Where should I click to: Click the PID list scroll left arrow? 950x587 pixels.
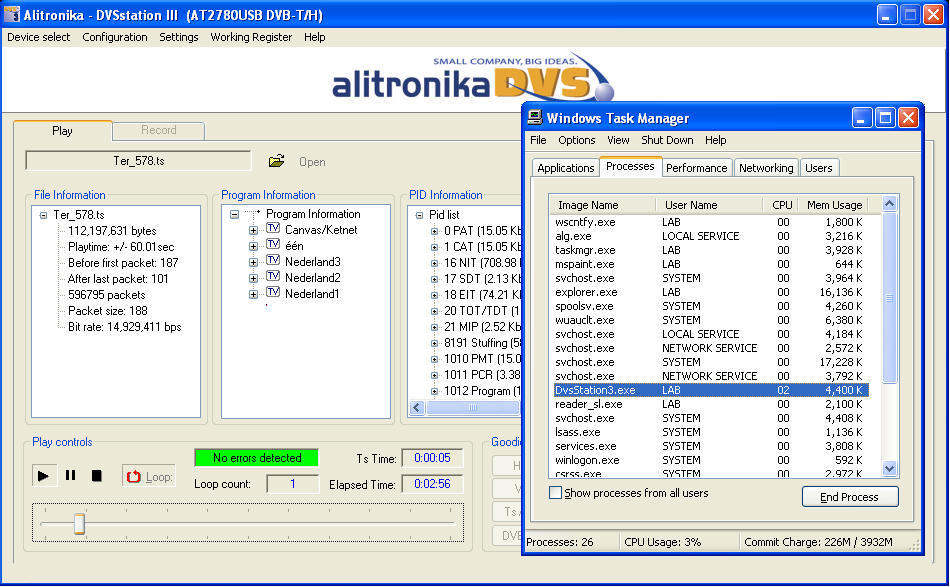(417, 407)
